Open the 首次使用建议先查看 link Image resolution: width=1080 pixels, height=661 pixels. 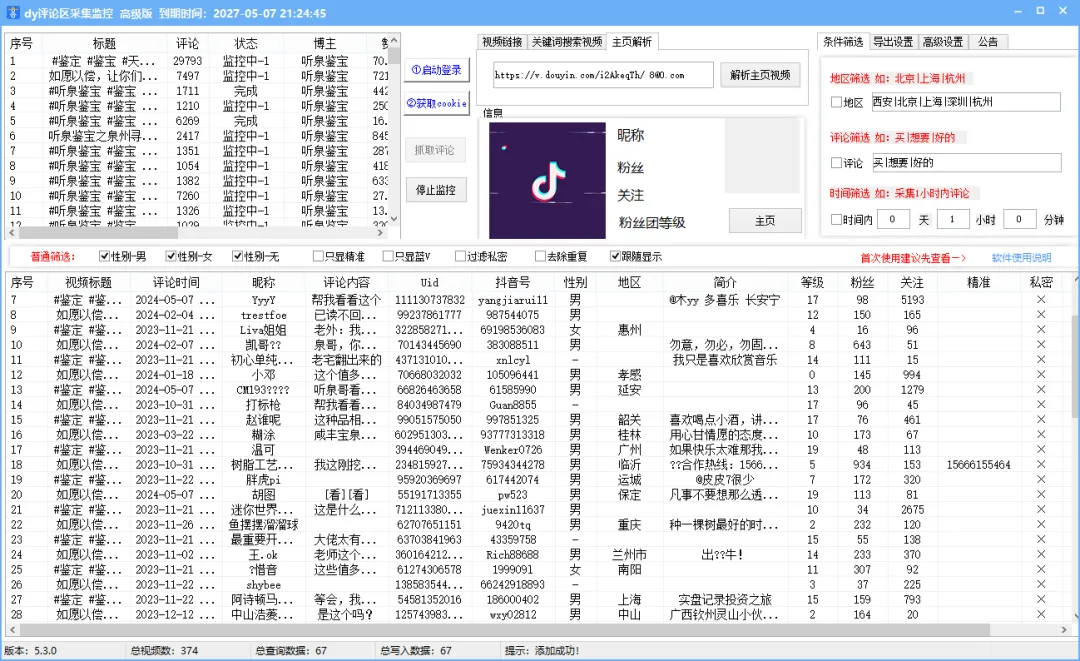pyautogui.click(x=913, y=258)
